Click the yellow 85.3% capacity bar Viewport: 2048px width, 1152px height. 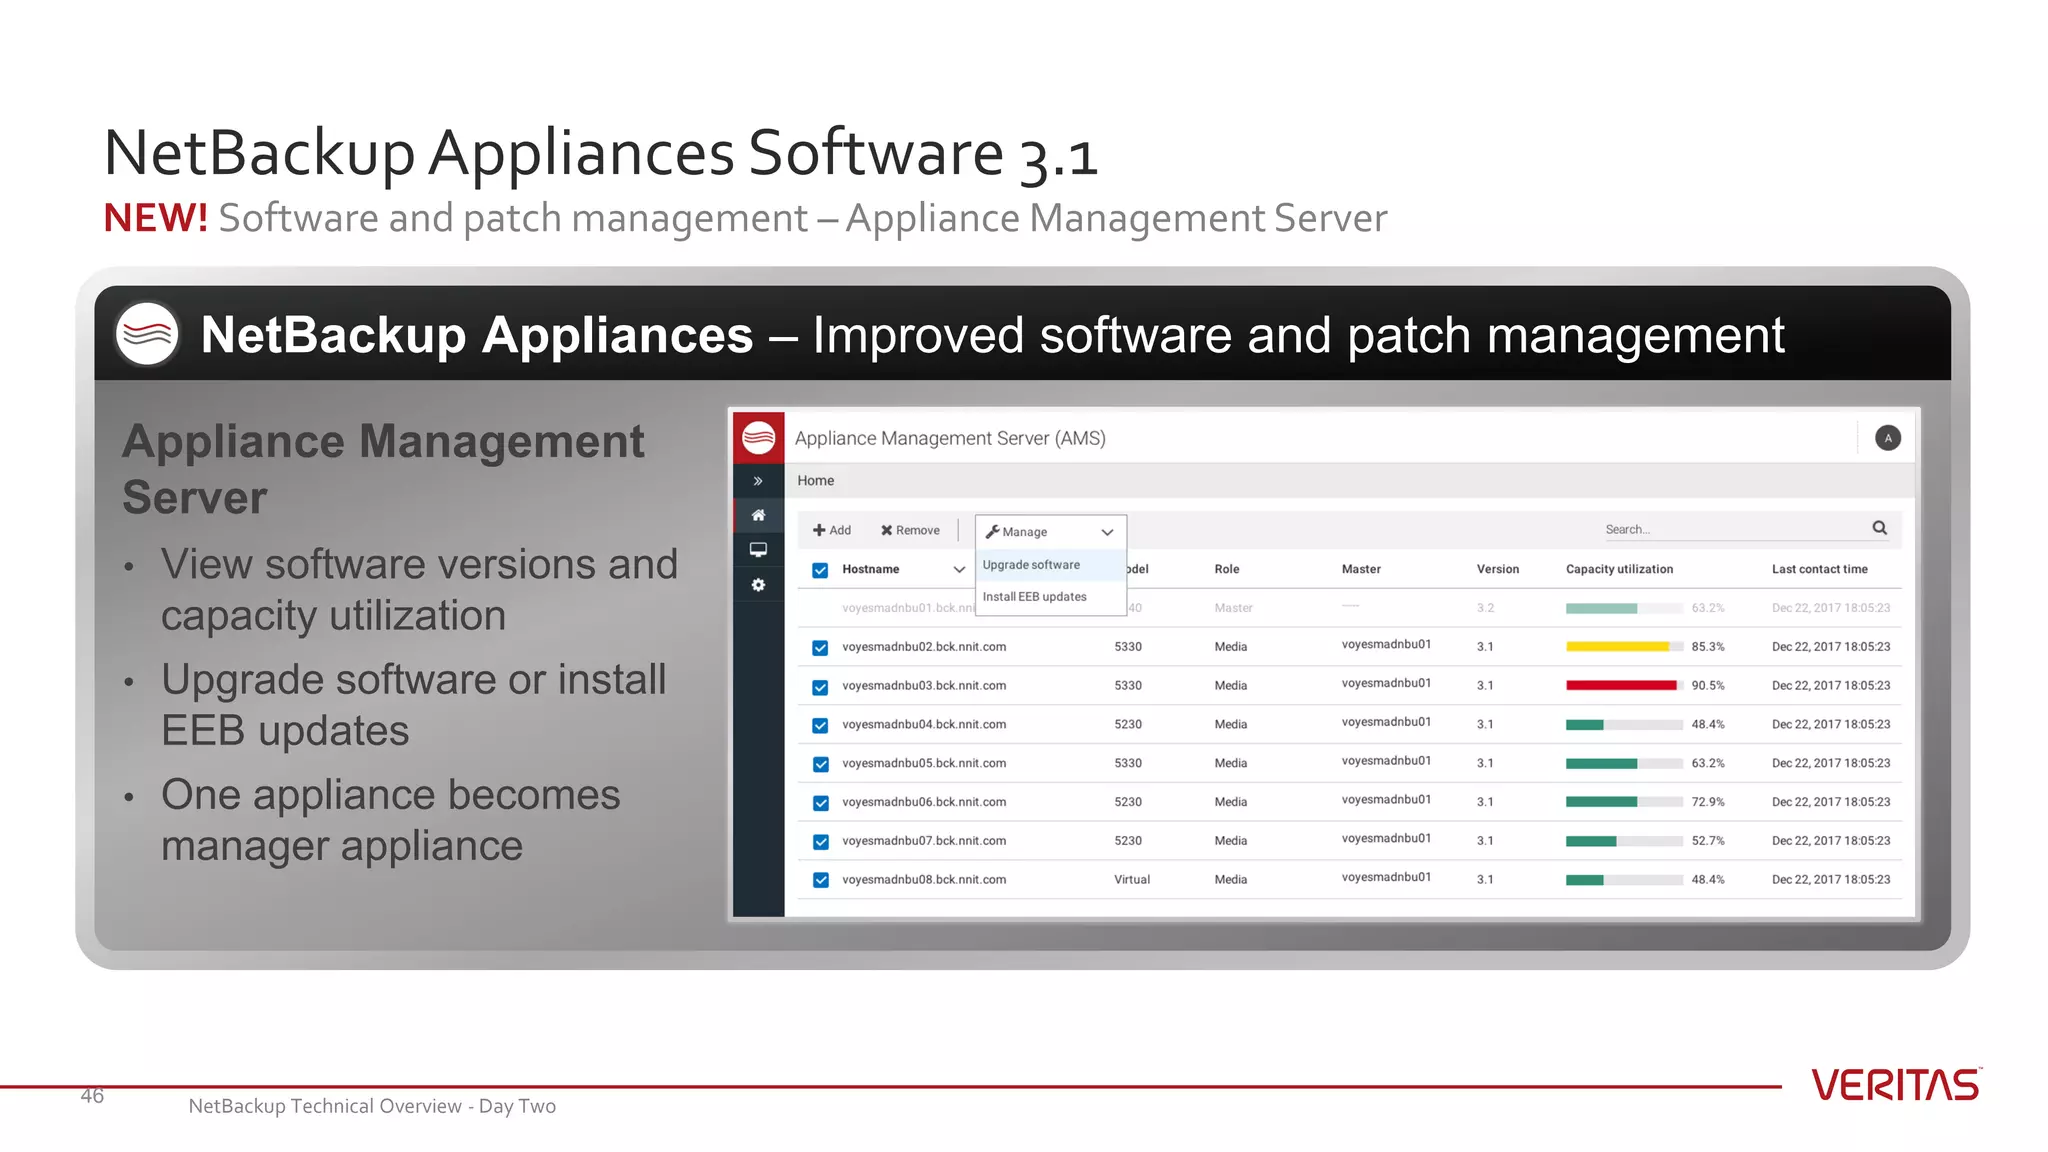point(1624,647)
